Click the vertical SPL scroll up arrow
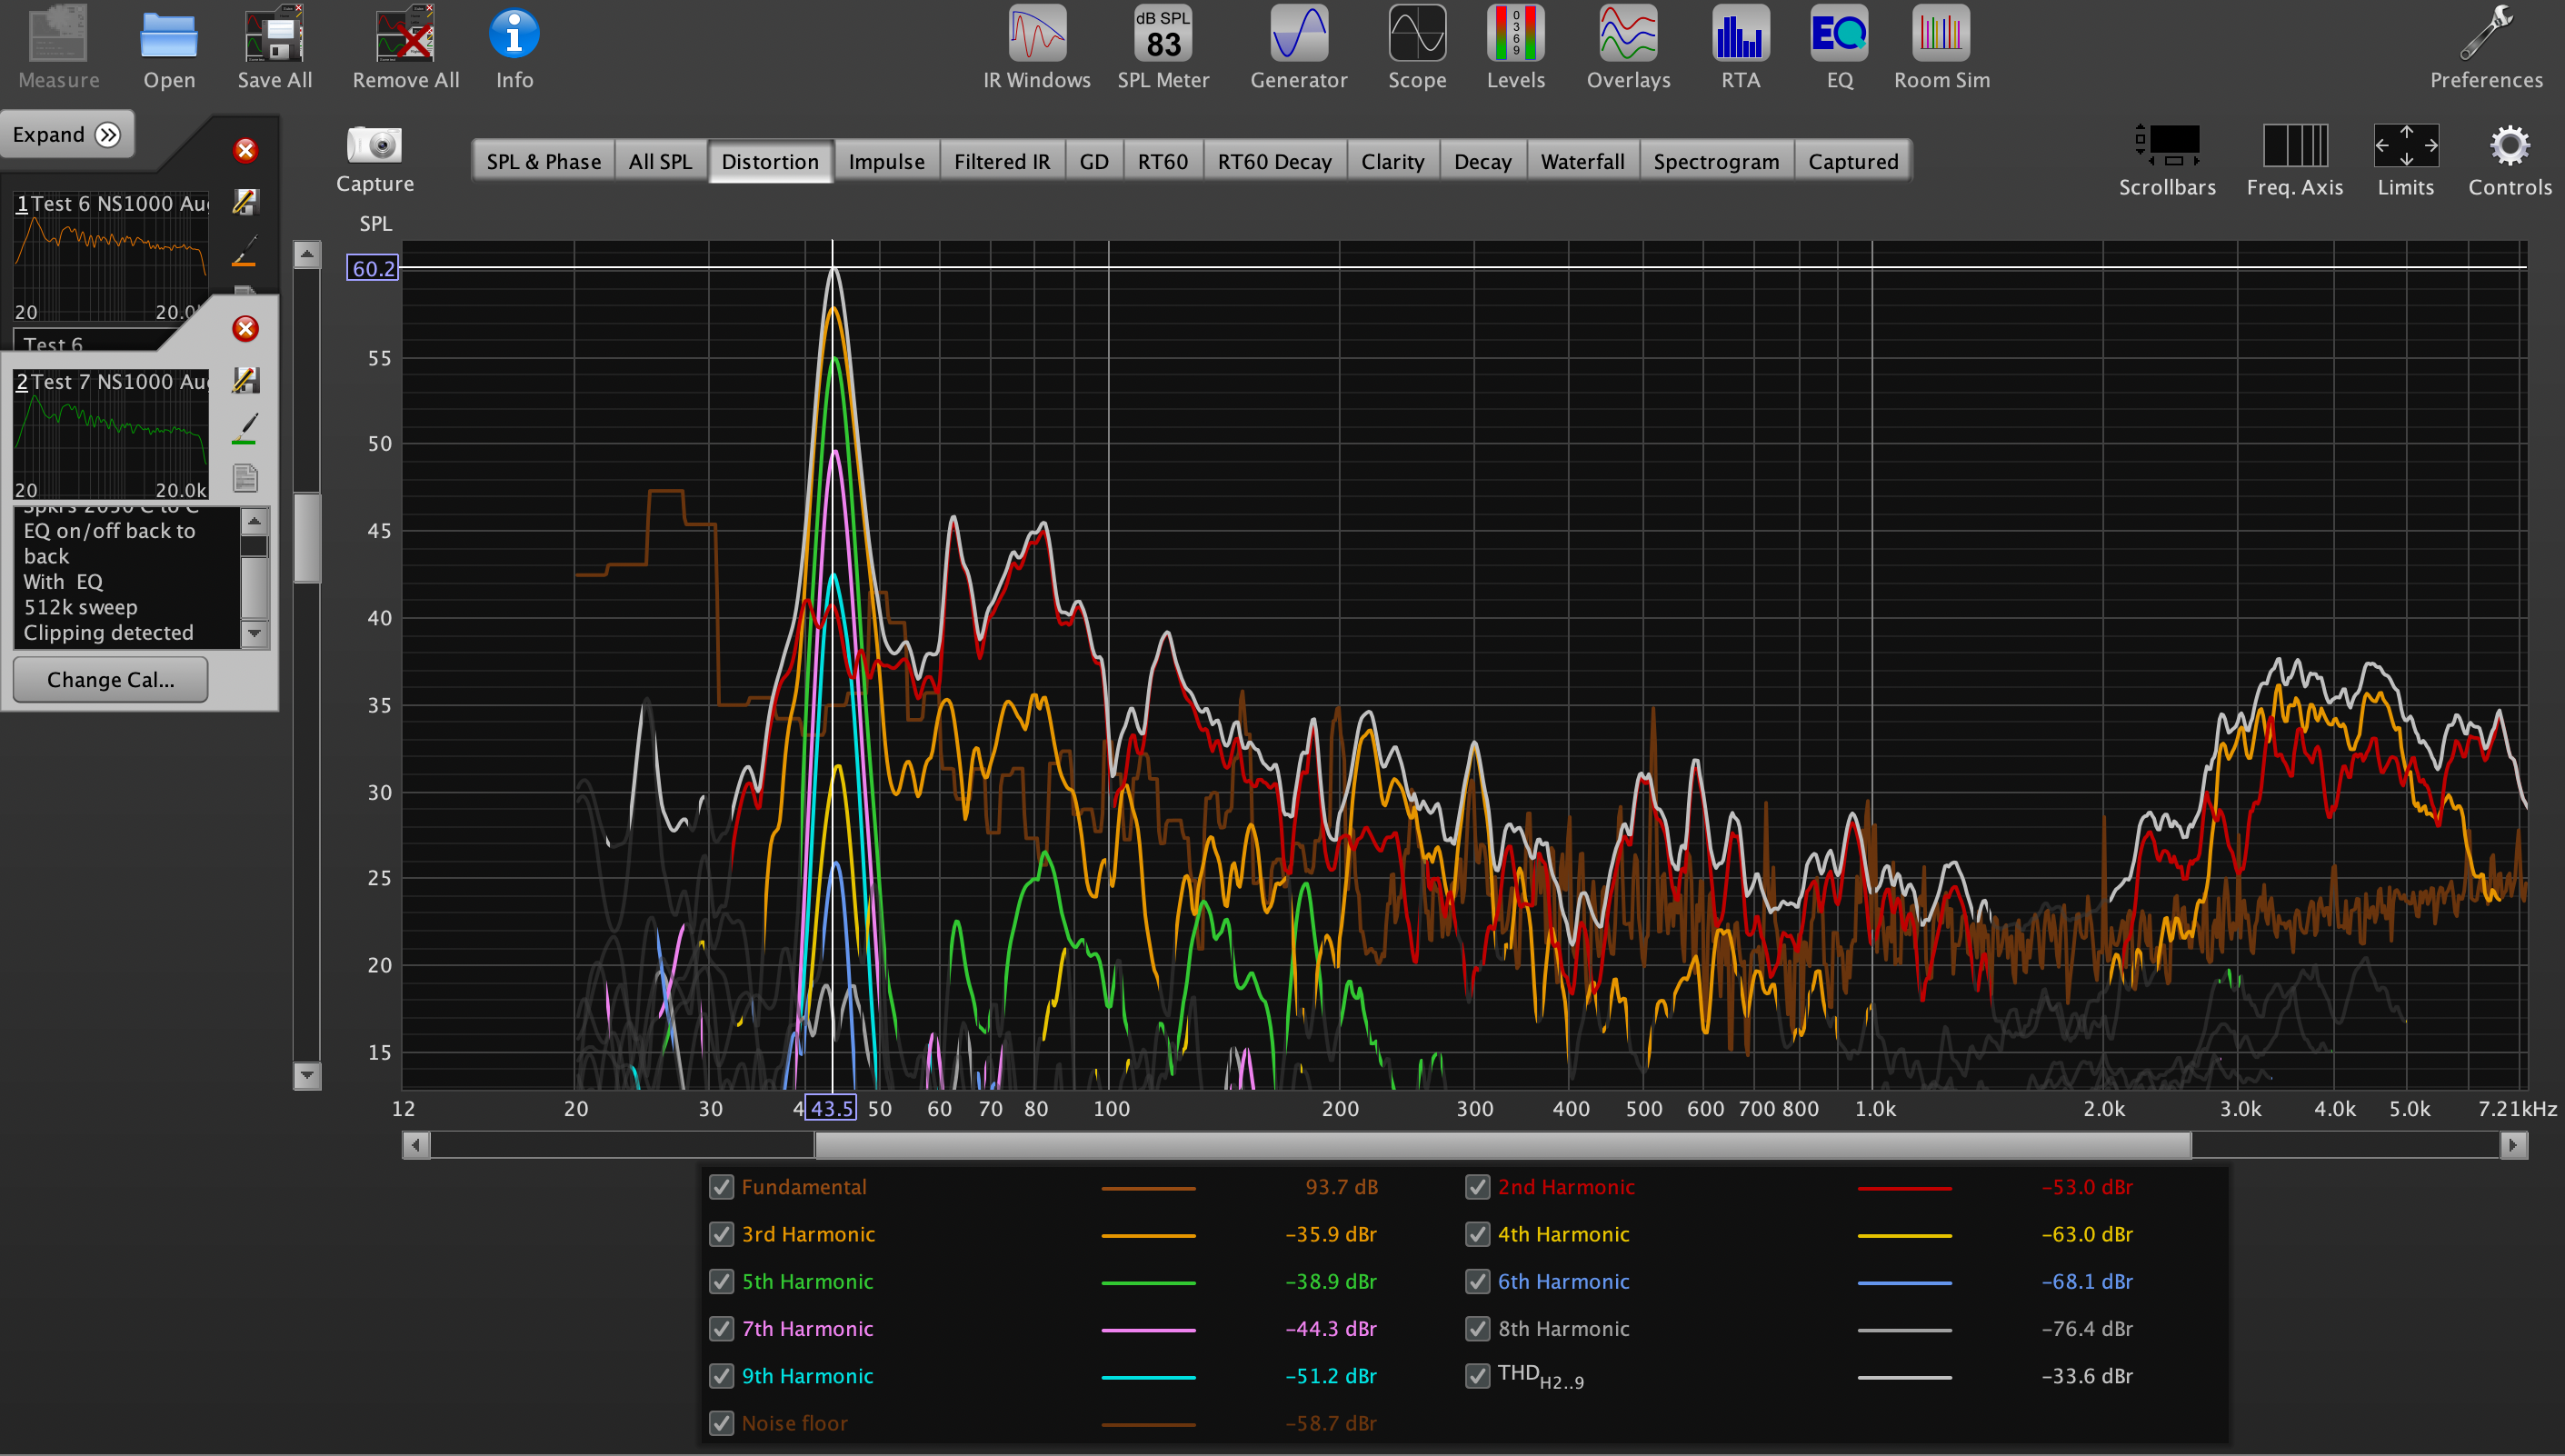This screenshot has width=2565, height=1456. [x=307, y=255]
